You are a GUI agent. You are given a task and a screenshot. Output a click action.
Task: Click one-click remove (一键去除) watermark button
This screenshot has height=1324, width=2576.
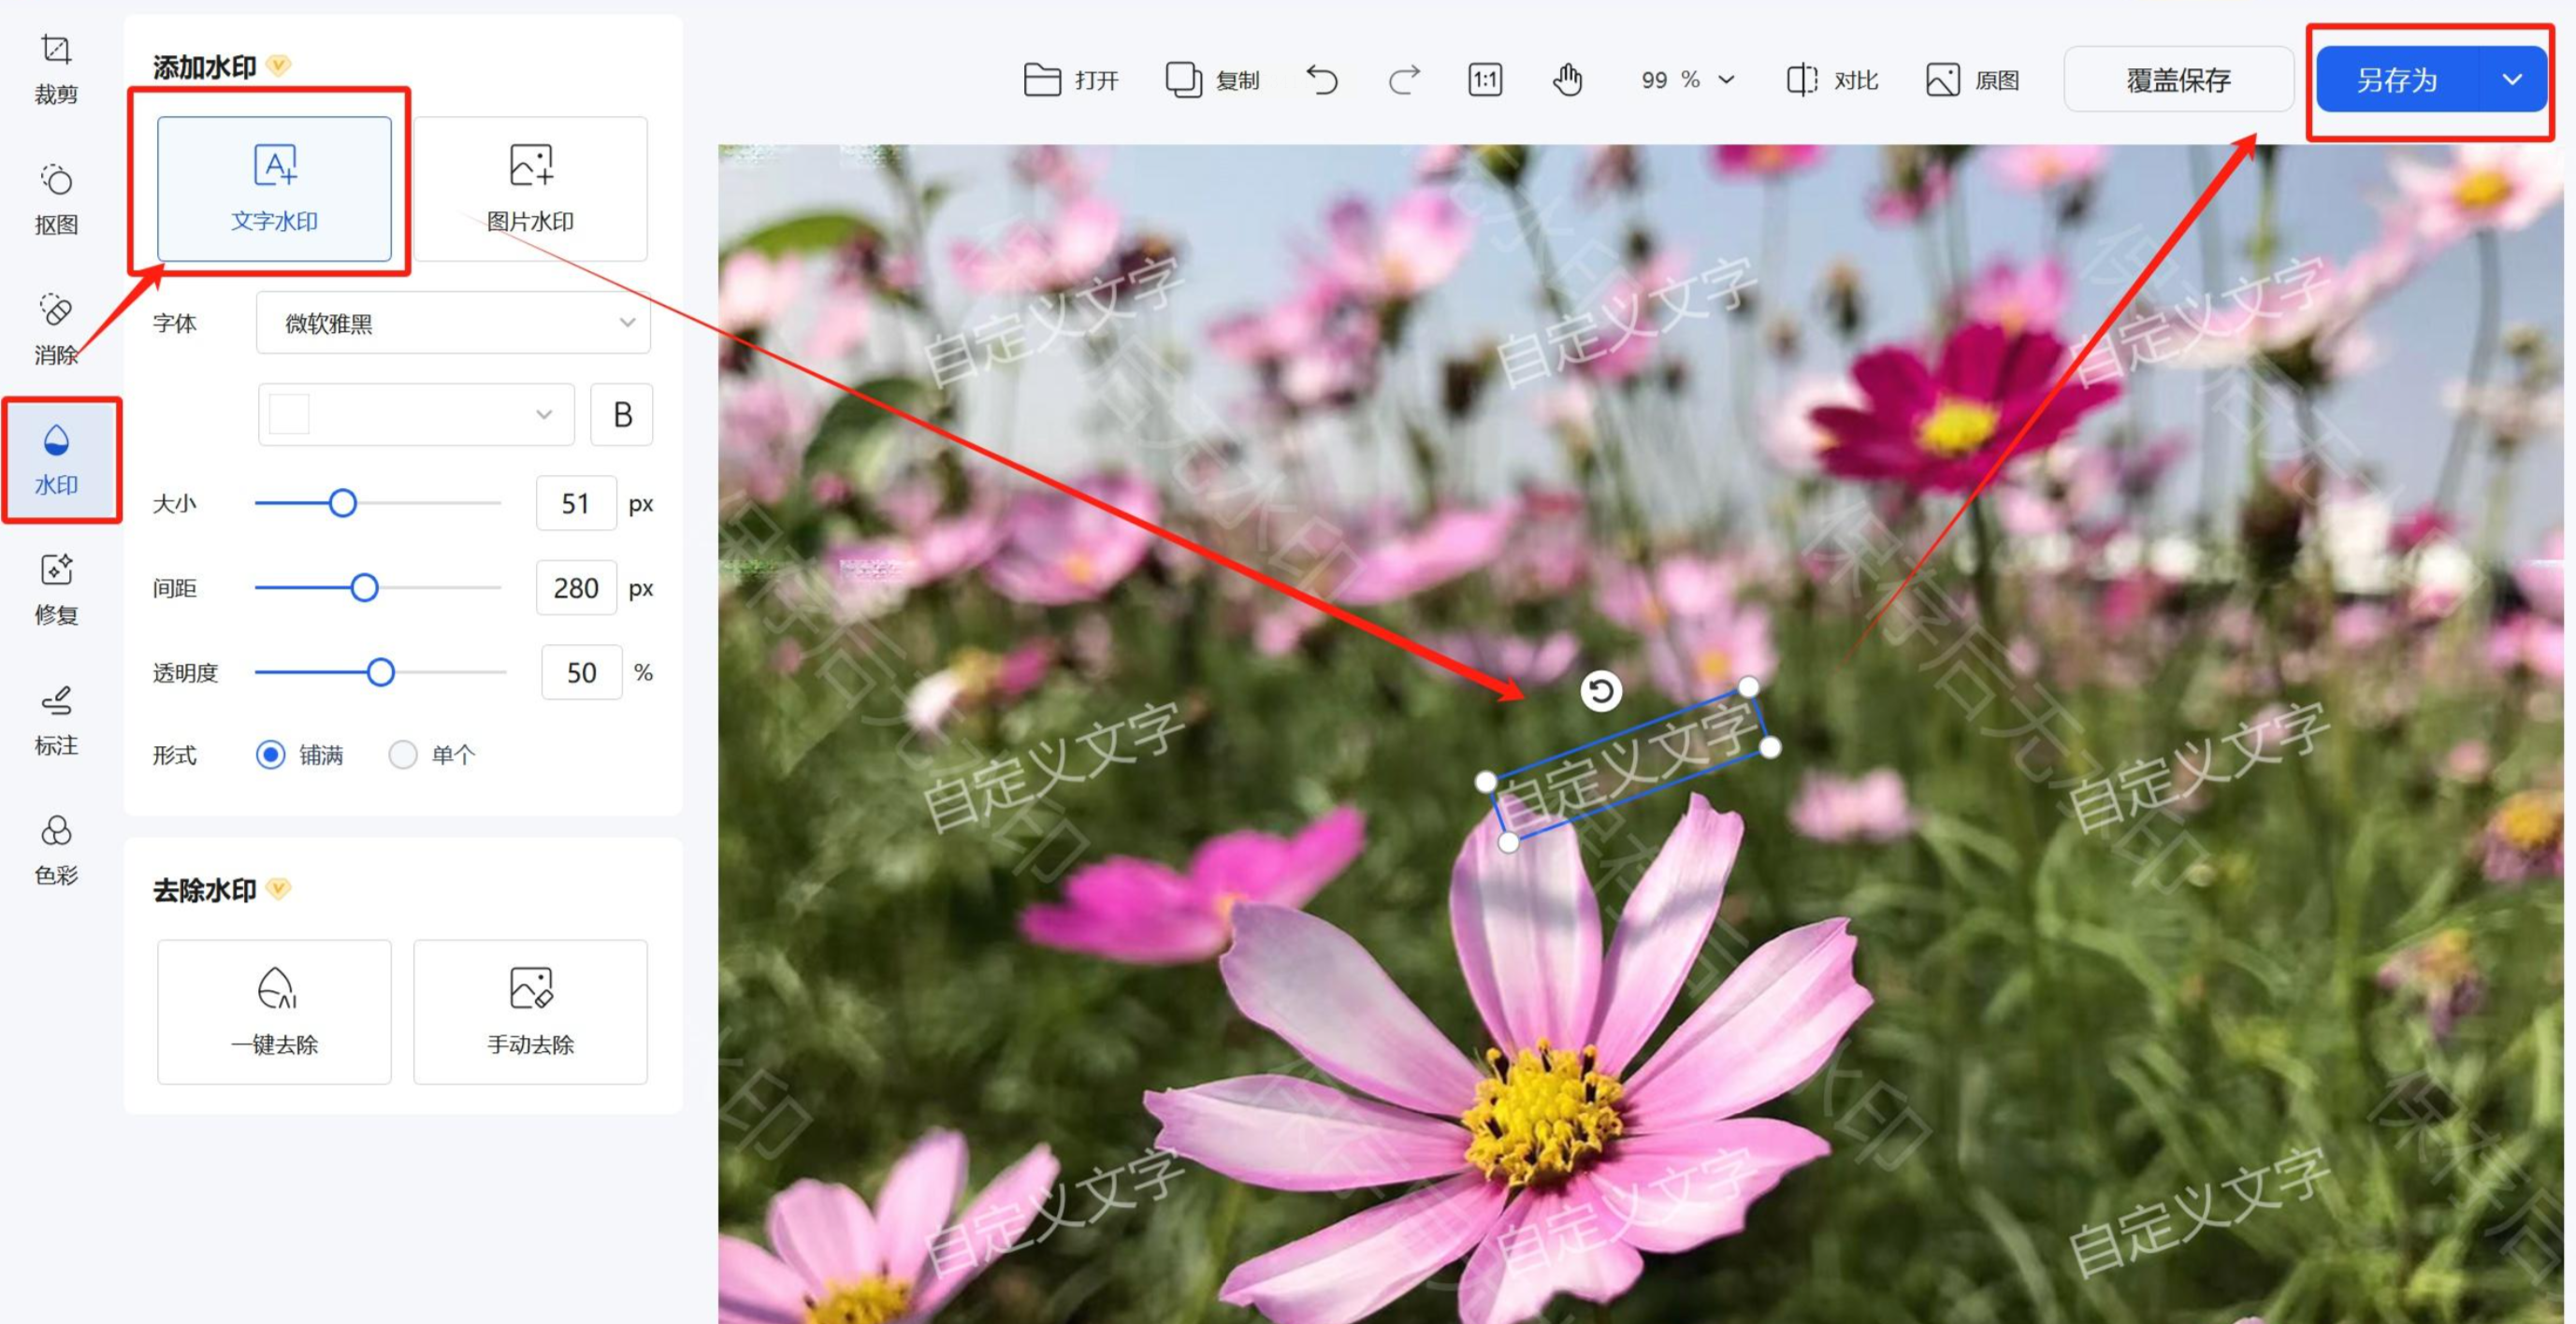click(274, 1011)
